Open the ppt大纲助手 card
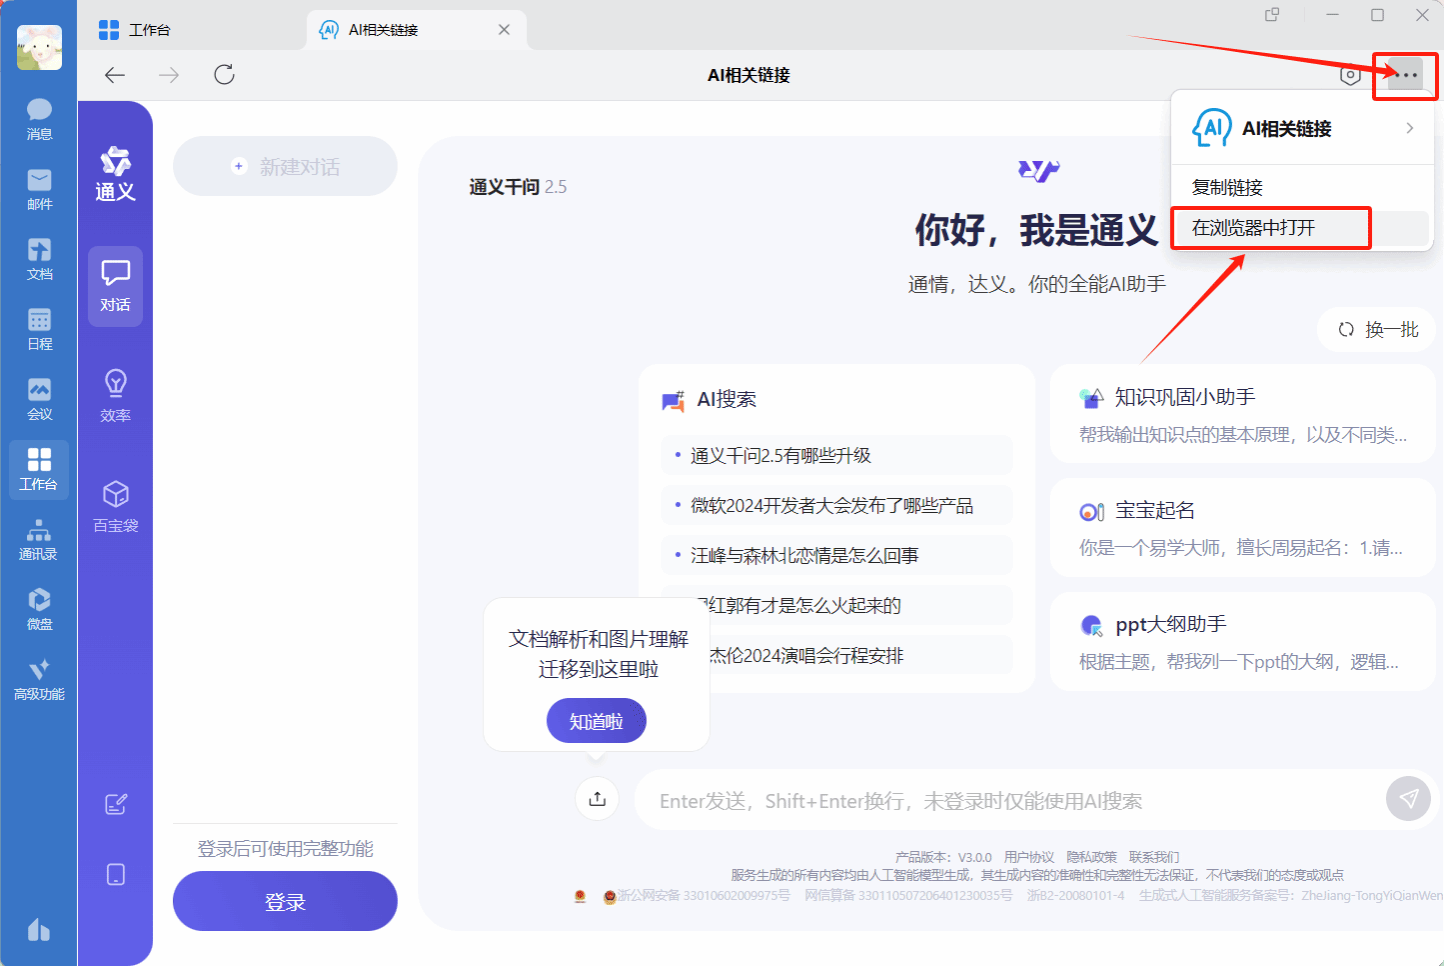The width and height of the screenshot is (1444, 966). tap(1243, 642)
